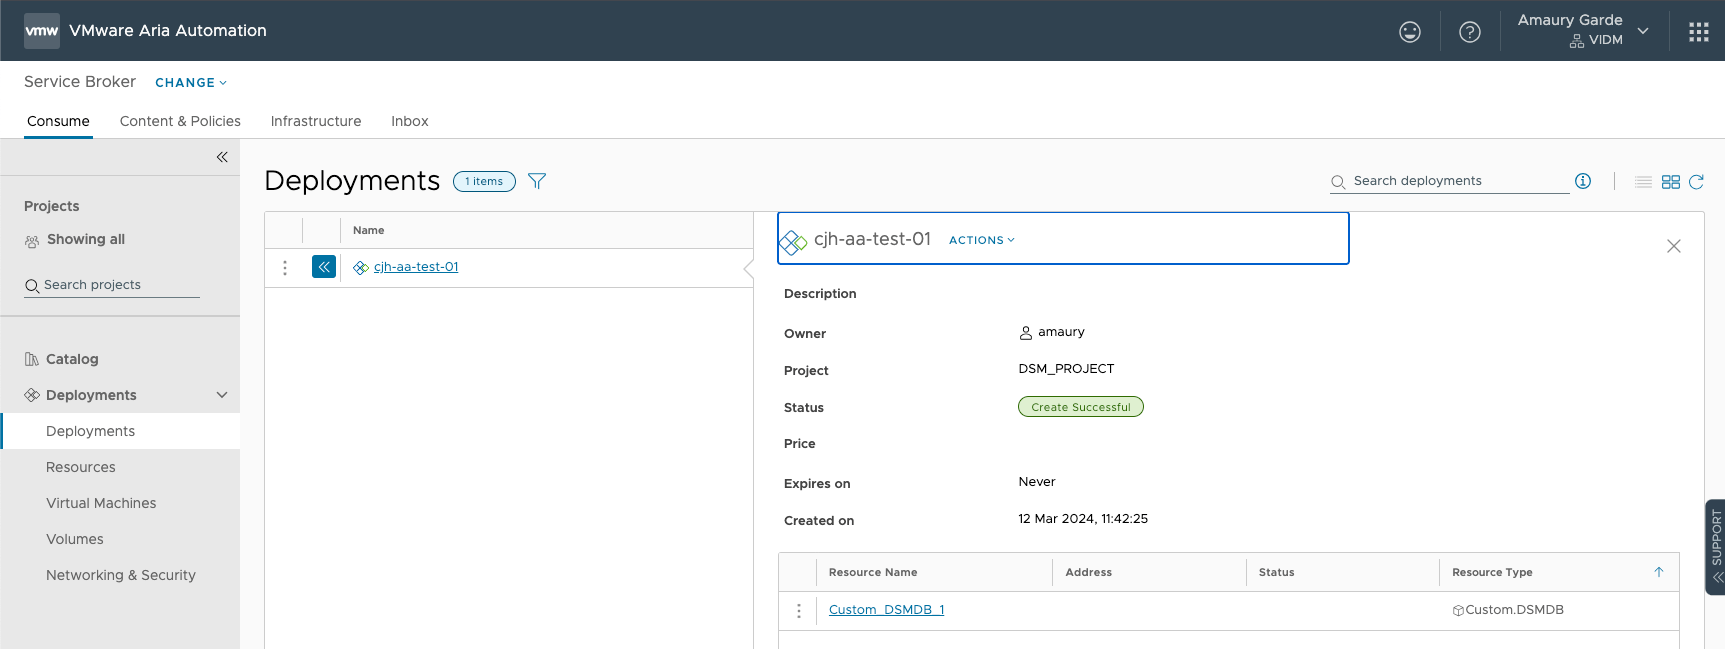Open row menu for Custom_DSMDB_1 resource

tap(799, 611)
